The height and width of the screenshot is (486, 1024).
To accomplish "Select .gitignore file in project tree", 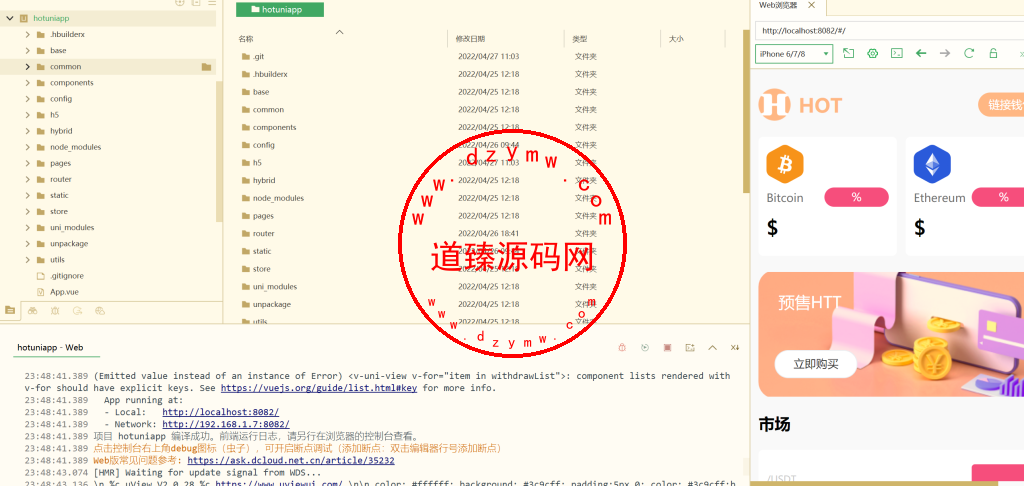I will tap(67, 276).
